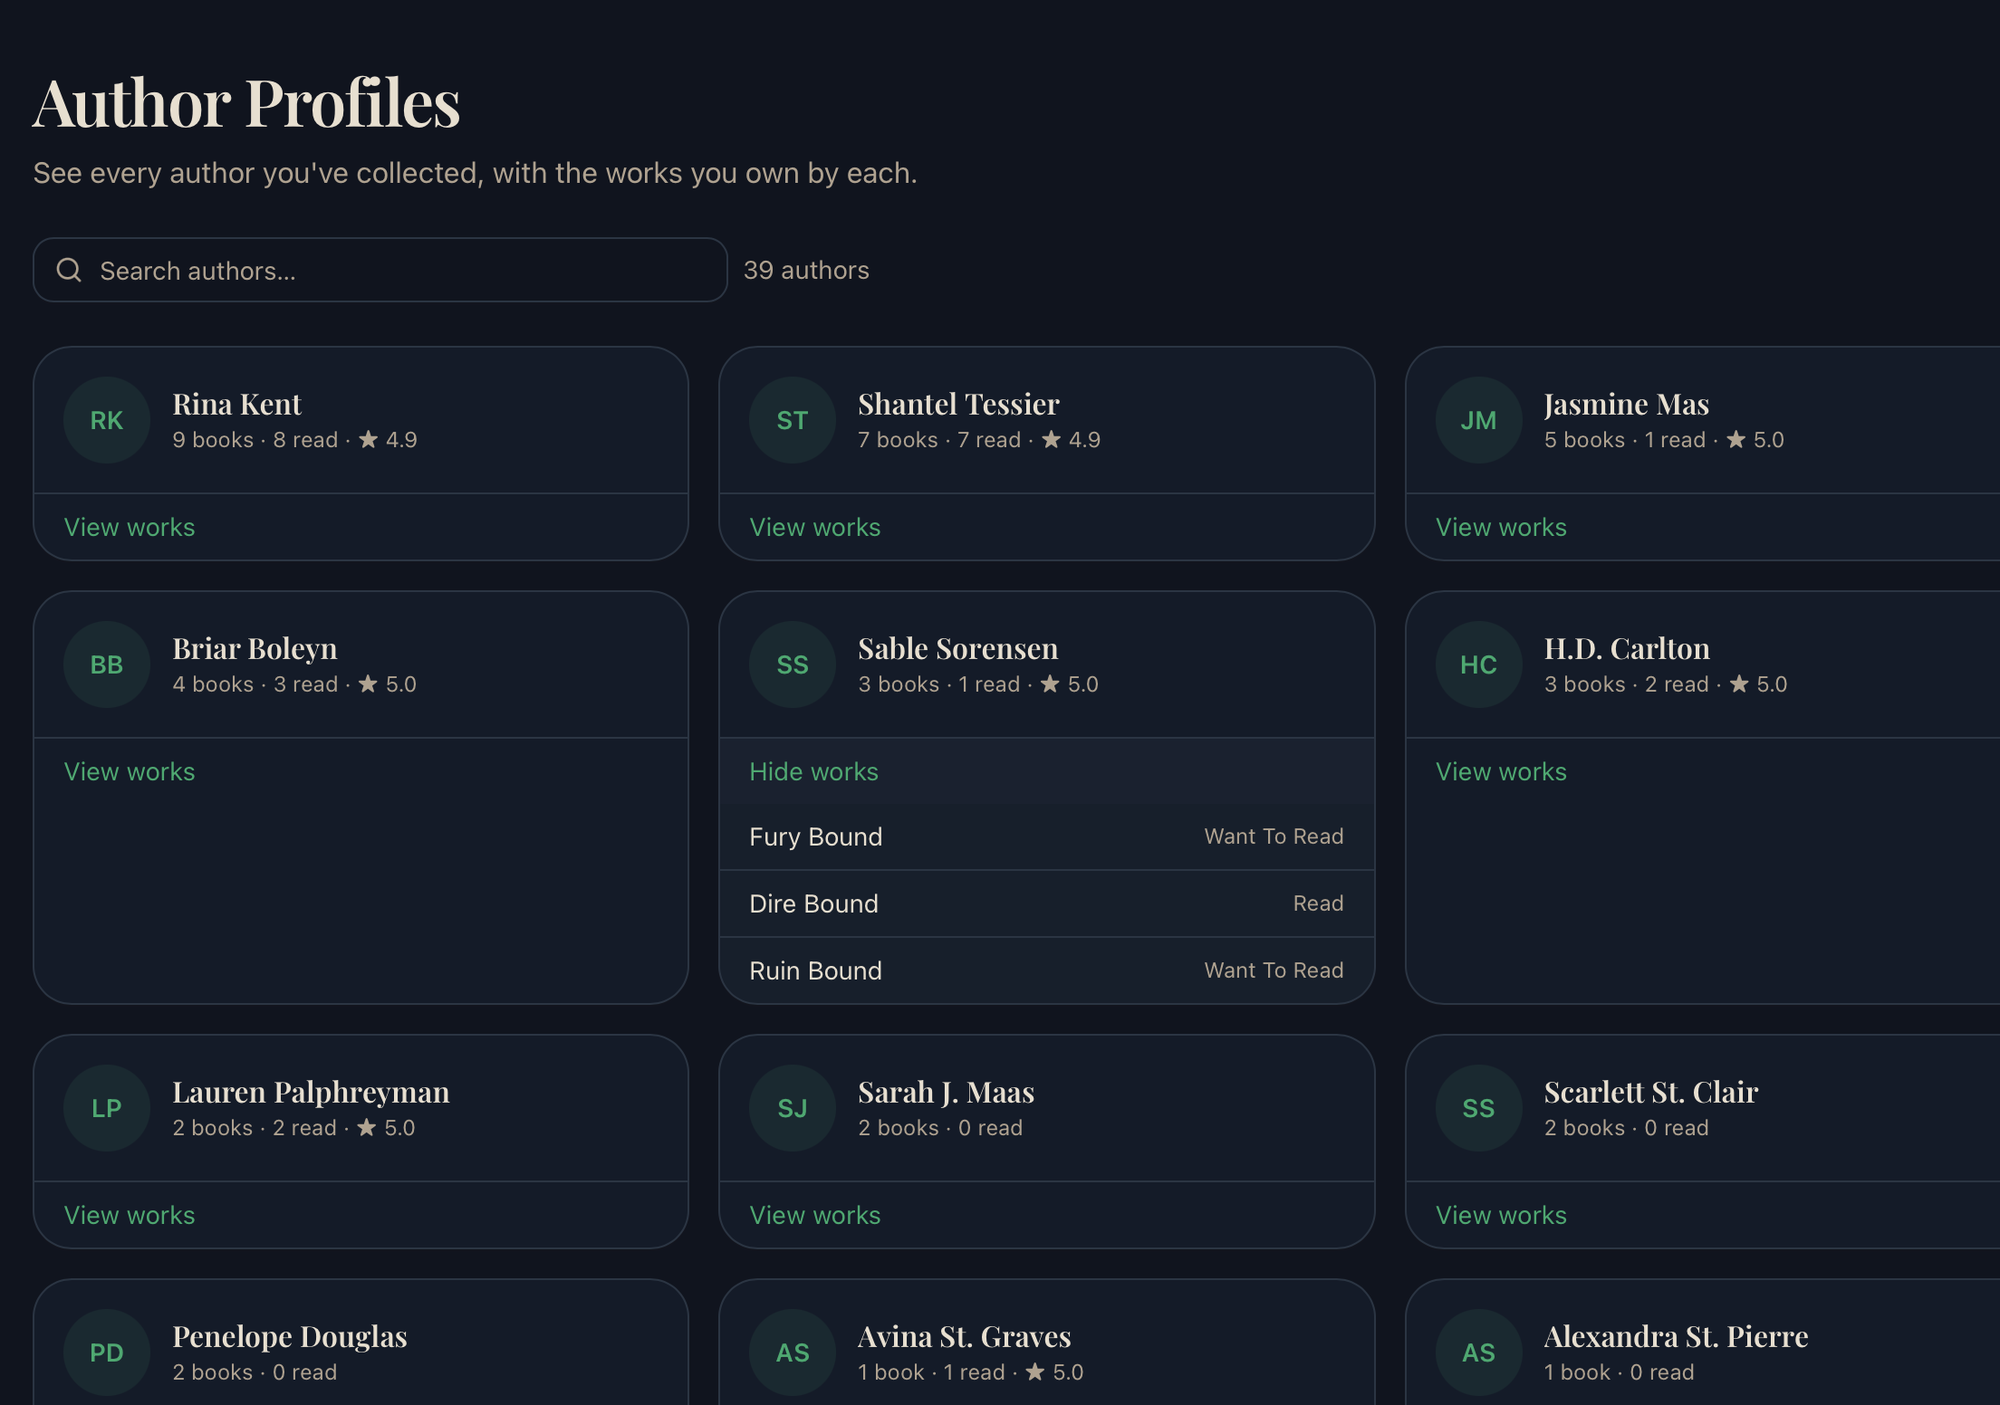Click the PD avatar for Penelope Douglas
This screenshot has width=2000, height=1405.
[107, 1353]
